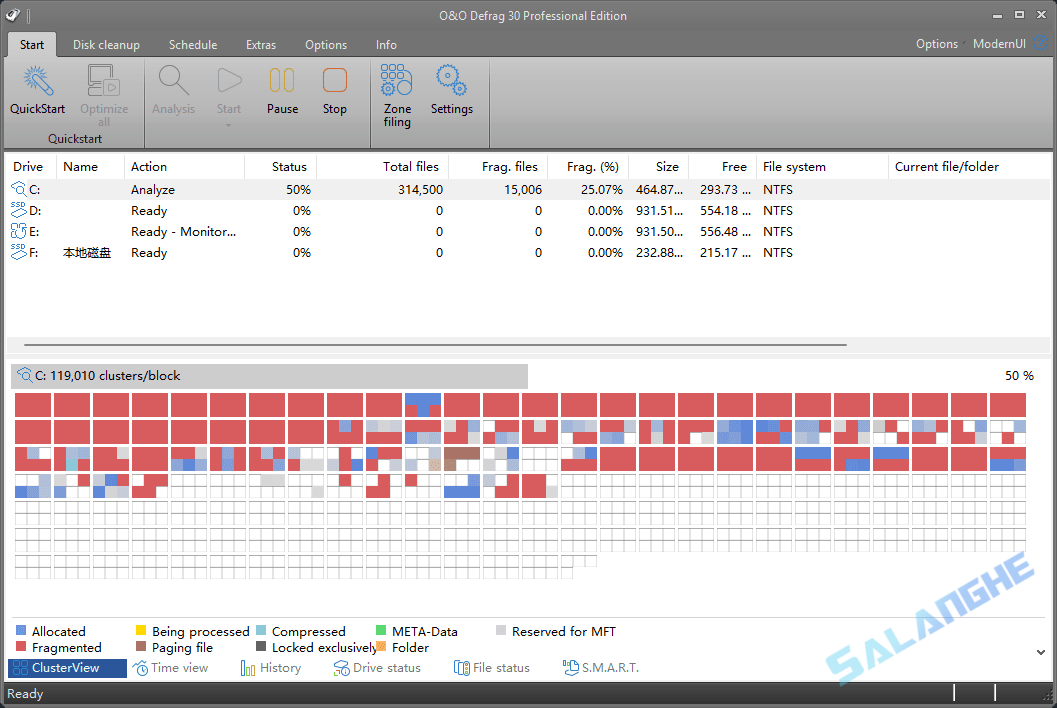Switch to Time view
The image size is (1057, 708).
[174, 667]
